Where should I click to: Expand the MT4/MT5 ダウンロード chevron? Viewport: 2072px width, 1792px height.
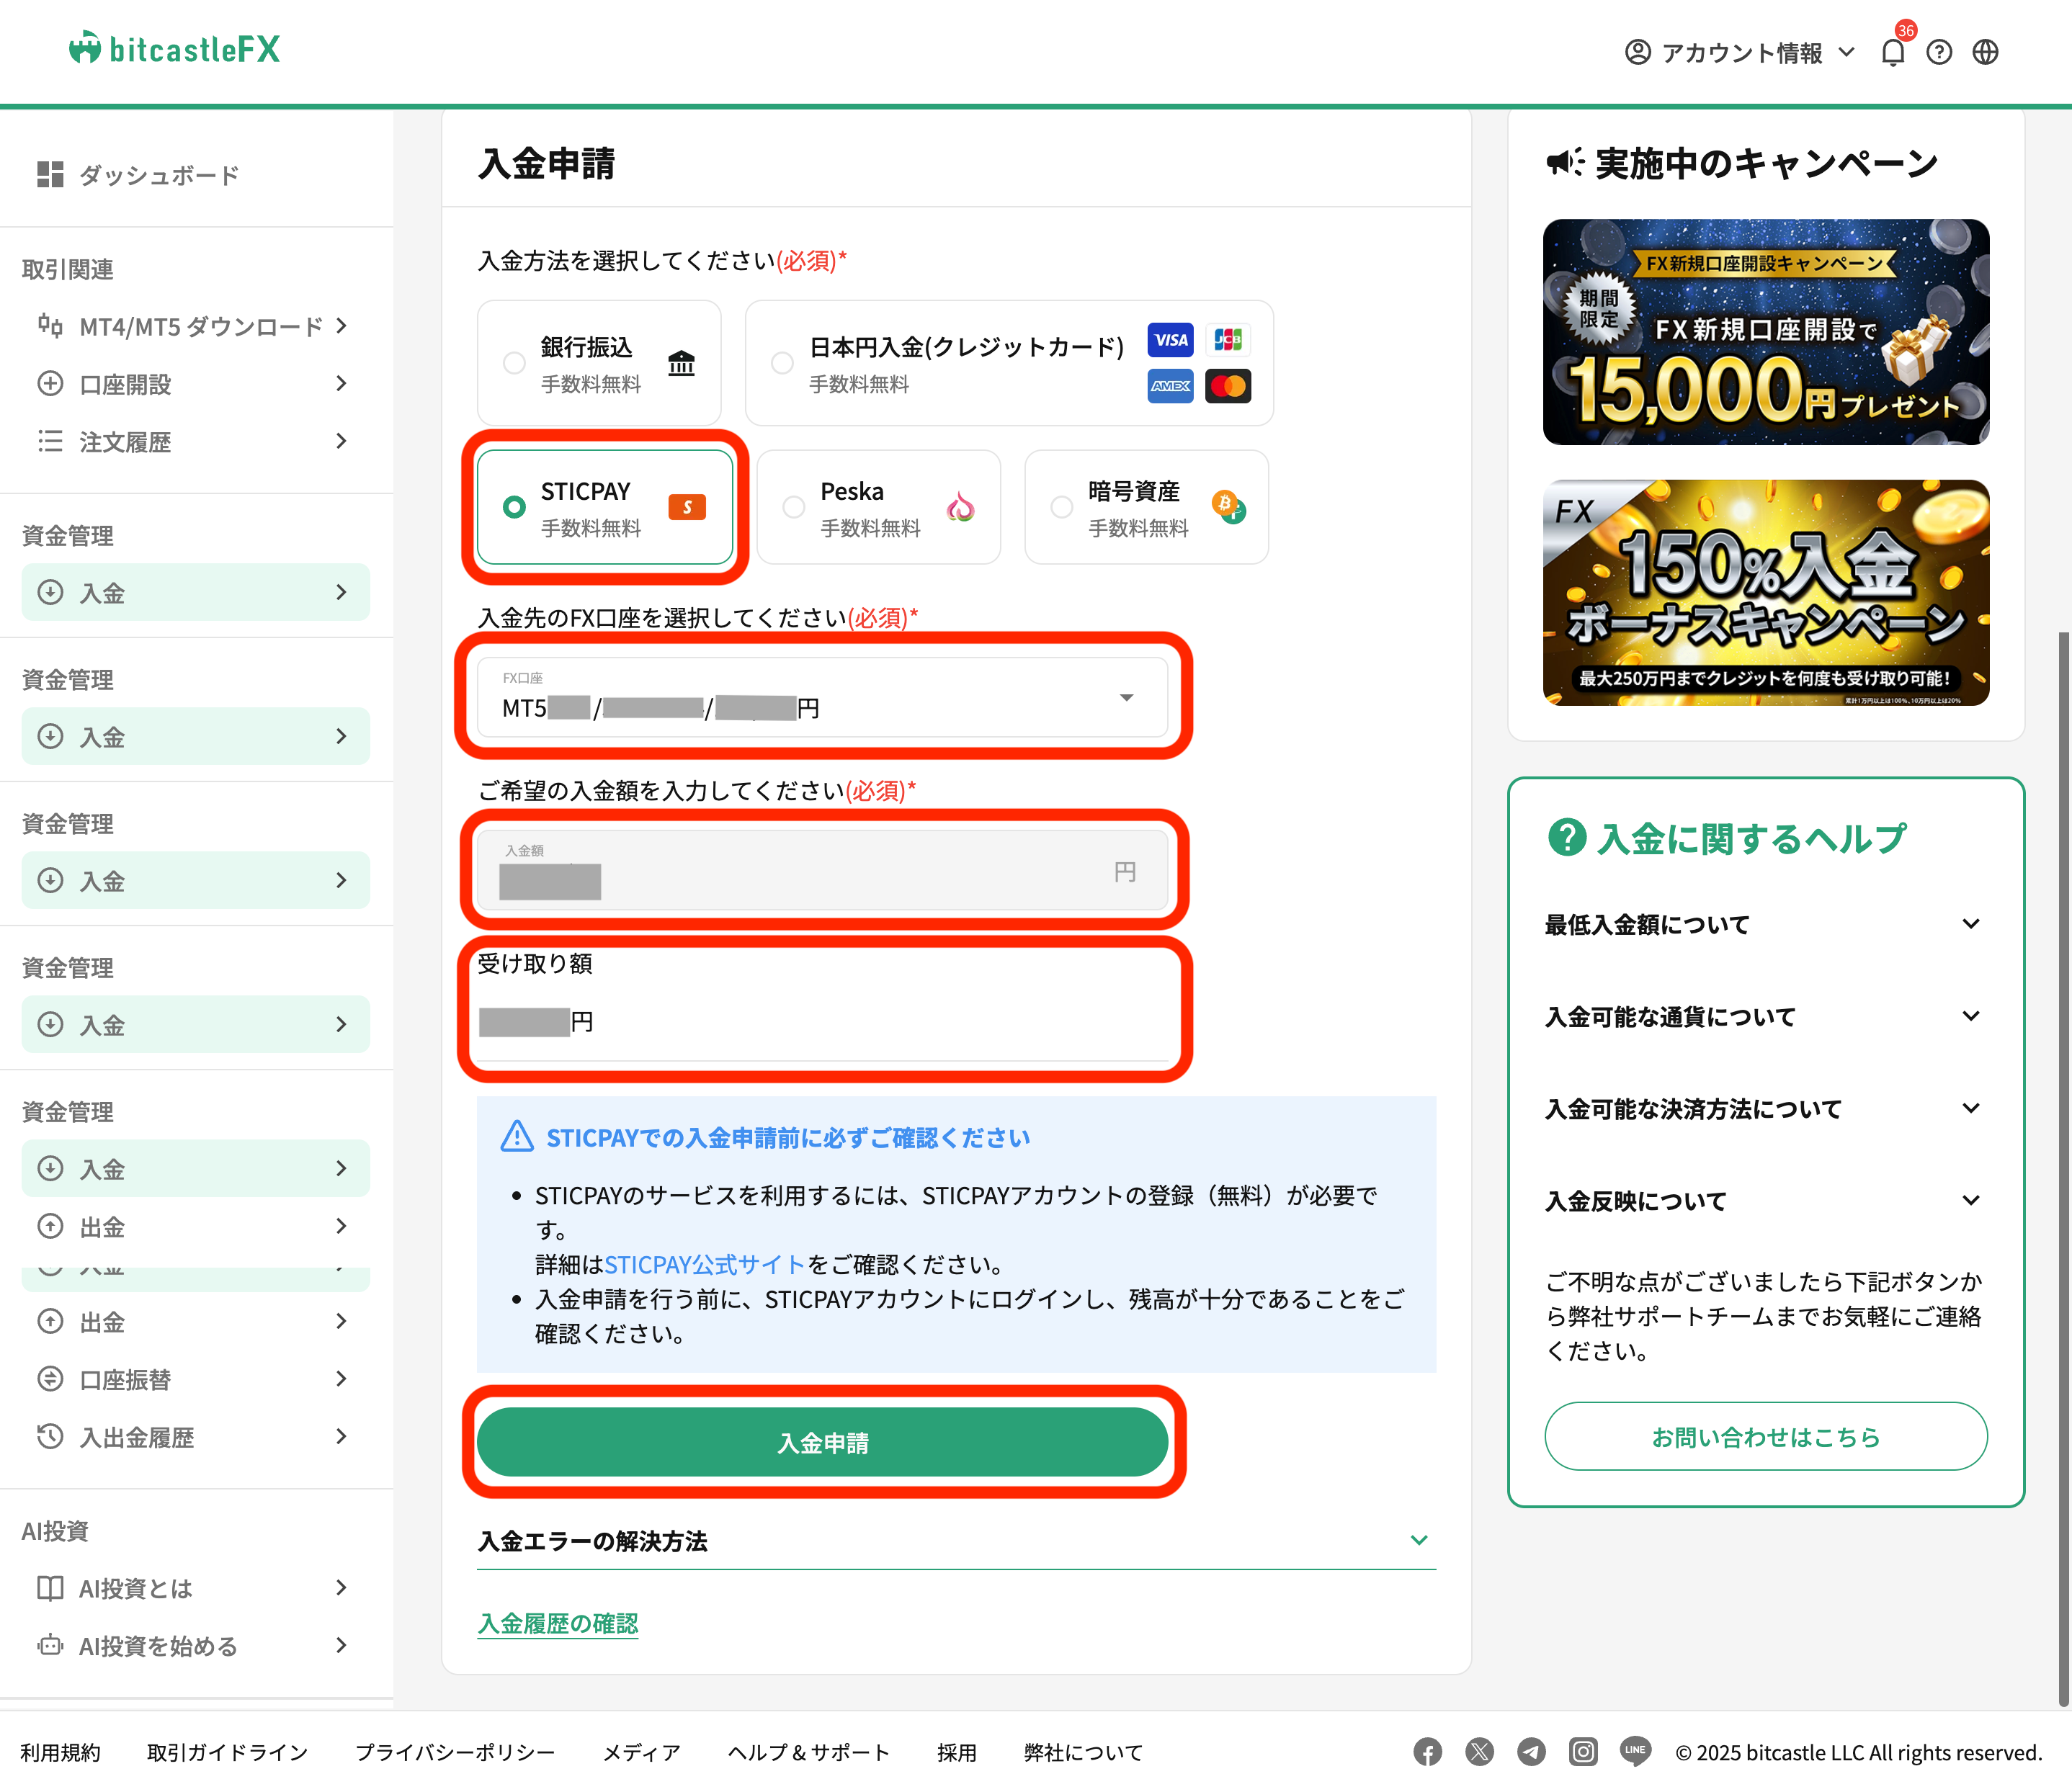(x=342, y=326)
